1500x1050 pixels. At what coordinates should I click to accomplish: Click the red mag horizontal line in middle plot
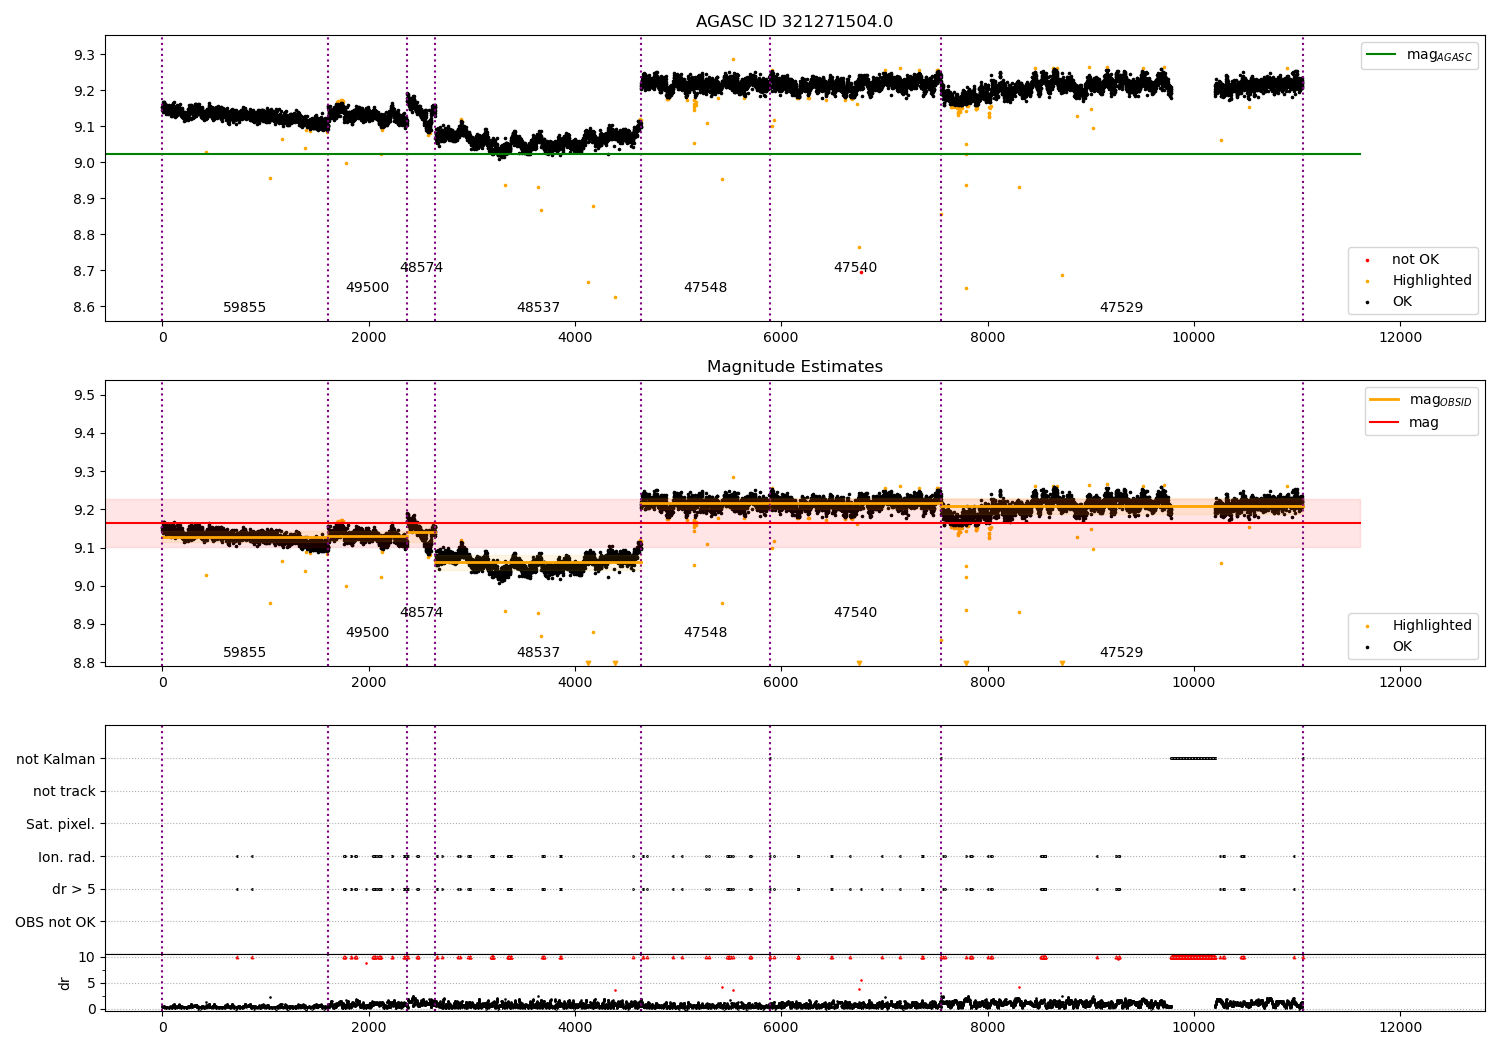pos(732,523)
